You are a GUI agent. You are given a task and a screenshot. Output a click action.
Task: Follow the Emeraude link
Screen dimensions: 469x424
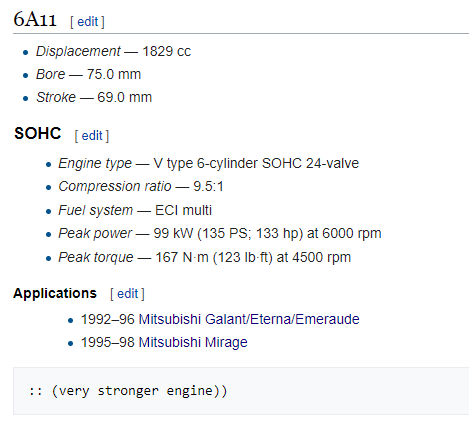[327, 319]
